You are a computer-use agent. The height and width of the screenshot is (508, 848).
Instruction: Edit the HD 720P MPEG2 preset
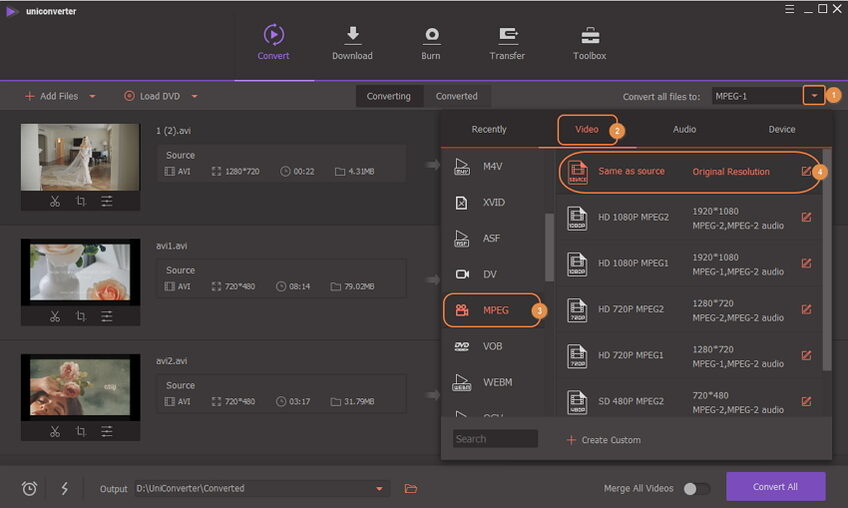[806, 309]
